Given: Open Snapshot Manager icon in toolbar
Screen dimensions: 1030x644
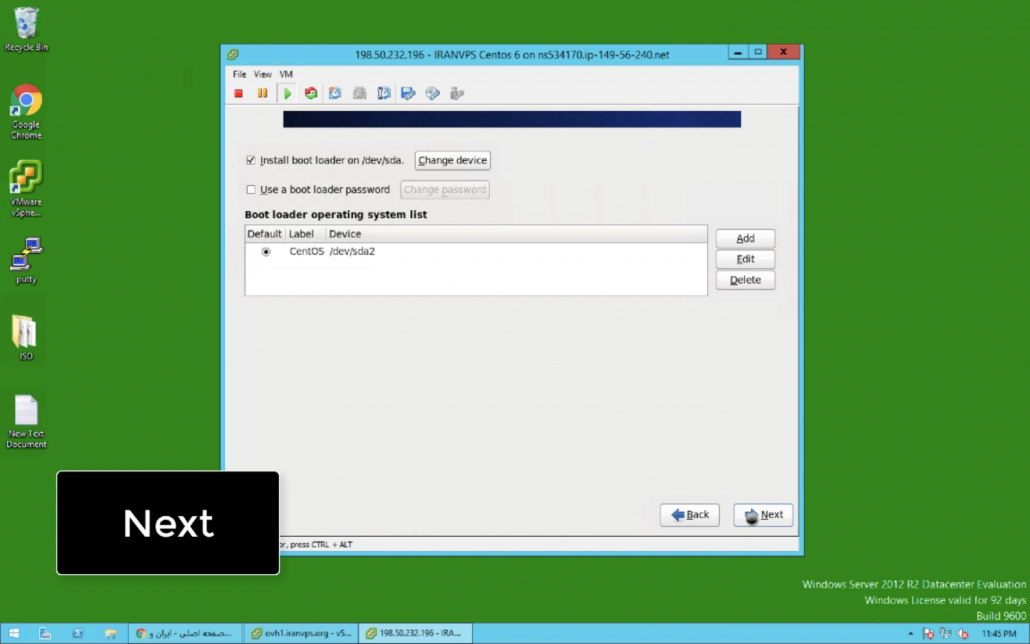Looking at the screenshot, I should (384, 94).
